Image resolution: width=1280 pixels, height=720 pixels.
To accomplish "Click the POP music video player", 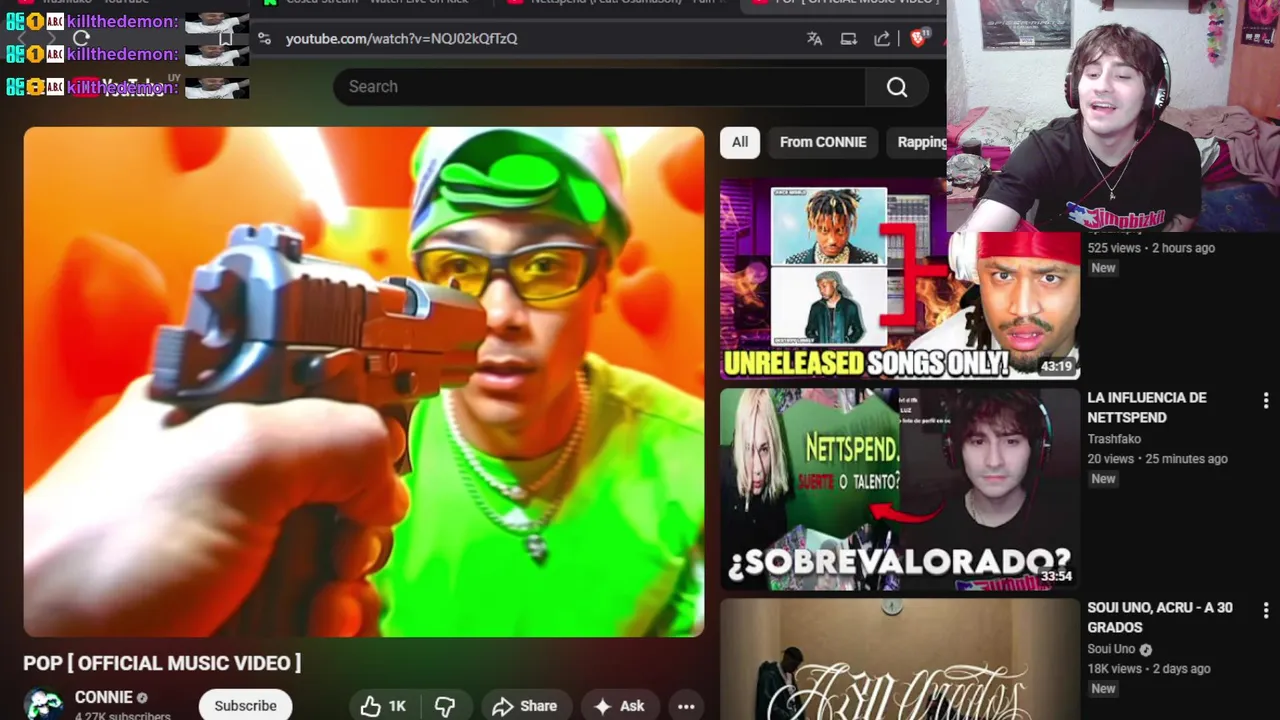I will [364, 382].
